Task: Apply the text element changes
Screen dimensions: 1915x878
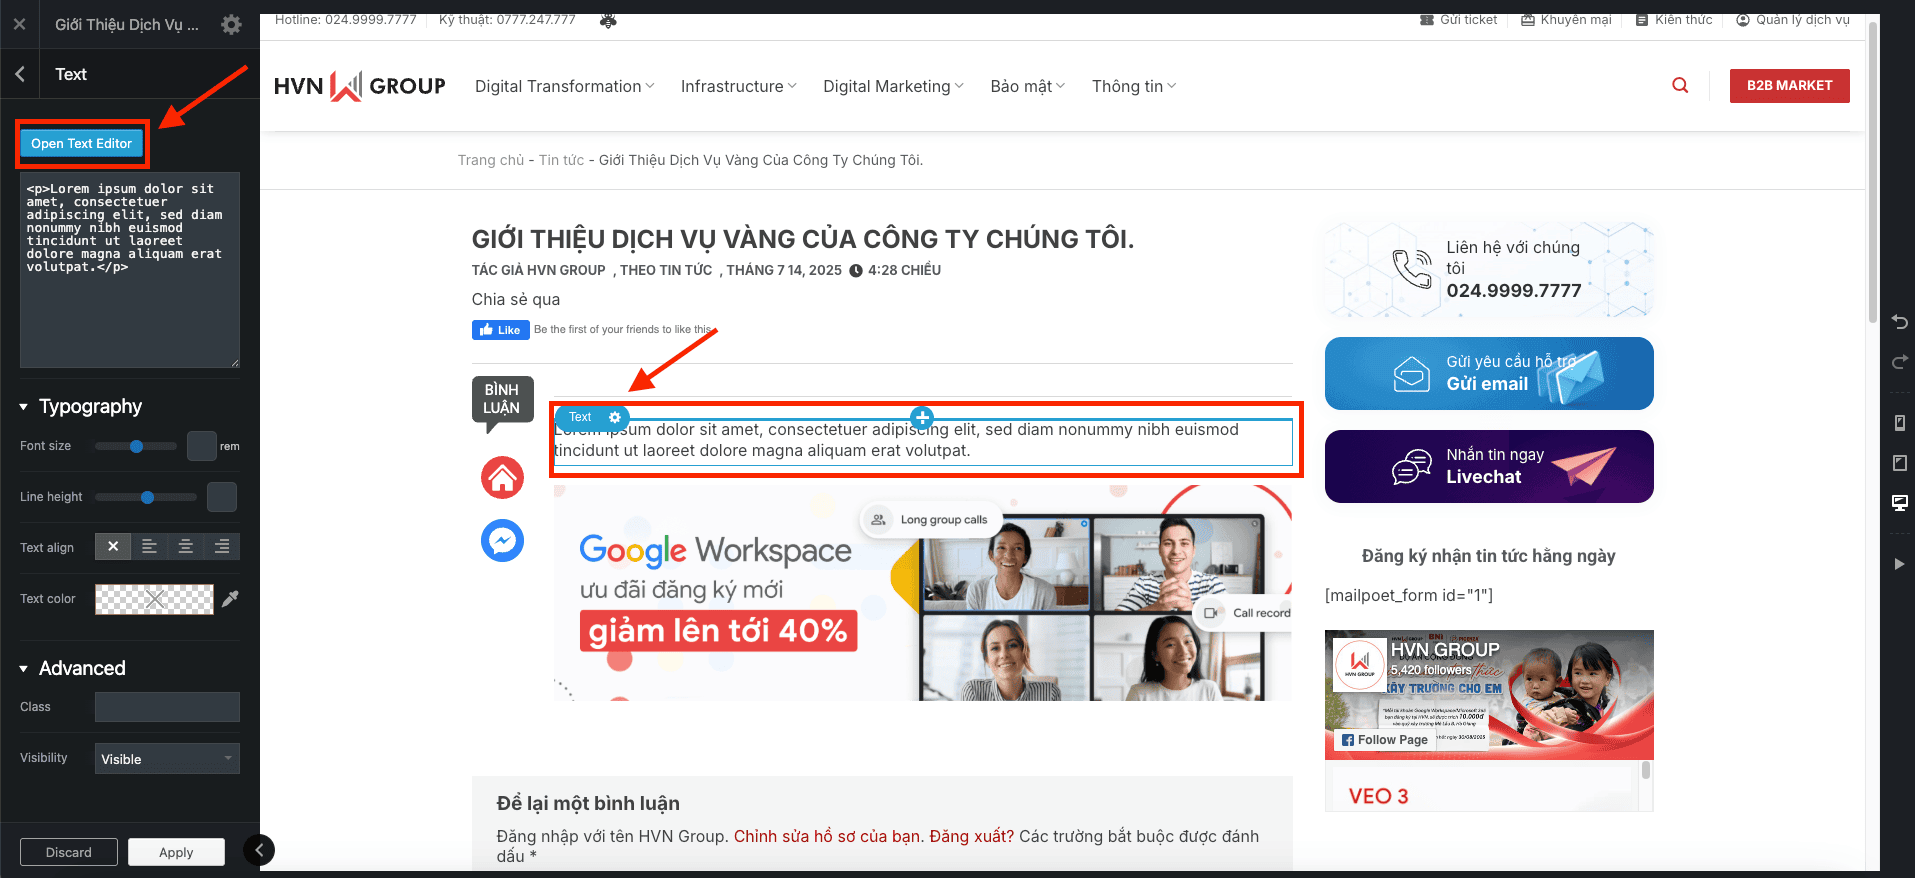Action: (x=176, y=852)
